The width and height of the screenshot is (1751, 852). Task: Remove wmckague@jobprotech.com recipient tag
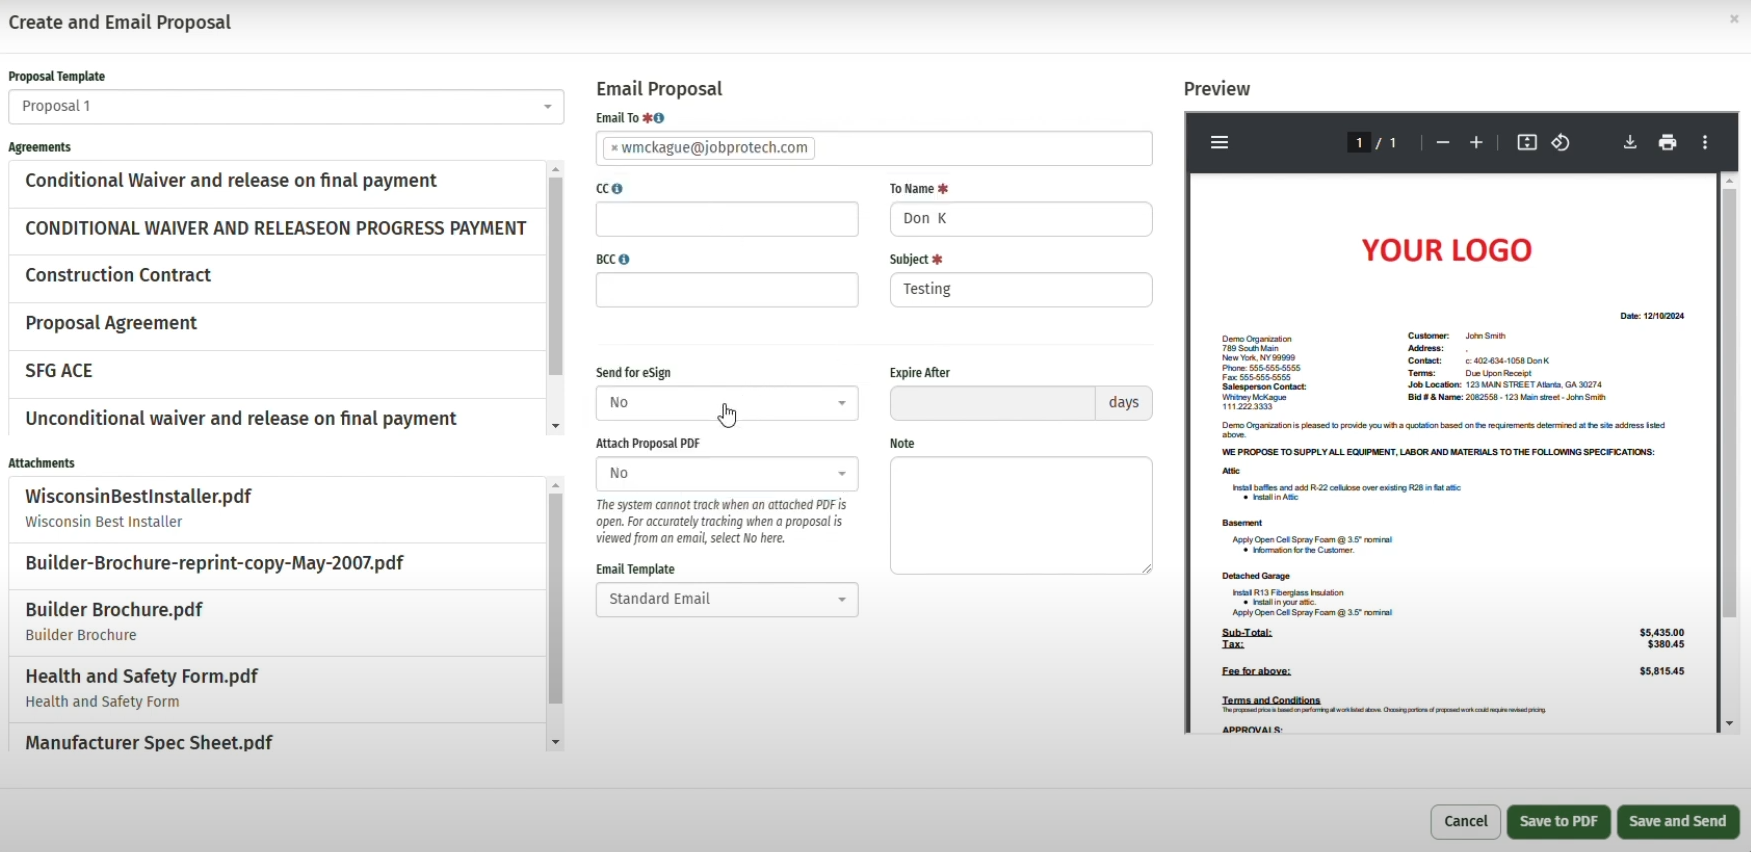pyautogui.click(x=614, y=149)
